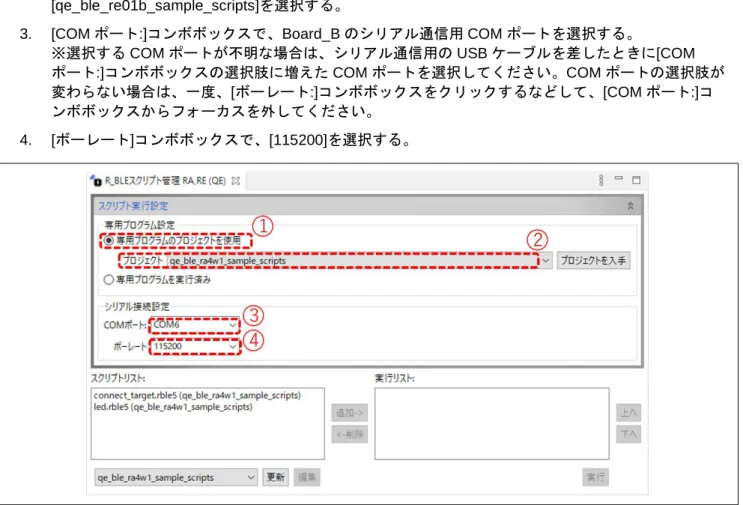The width and height of the screenshot is (743, 505).
Task: Click the 更新 button
Action: 275,477
